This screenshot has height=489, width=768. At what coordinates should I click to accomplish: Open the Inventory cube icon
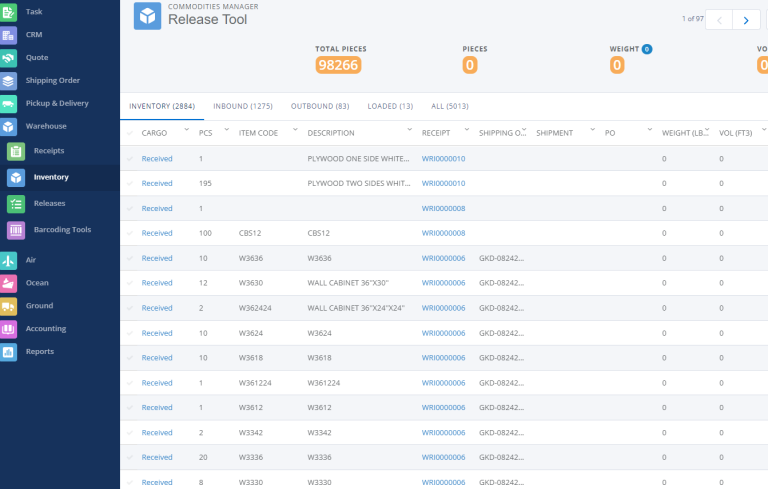pos(16,177)
